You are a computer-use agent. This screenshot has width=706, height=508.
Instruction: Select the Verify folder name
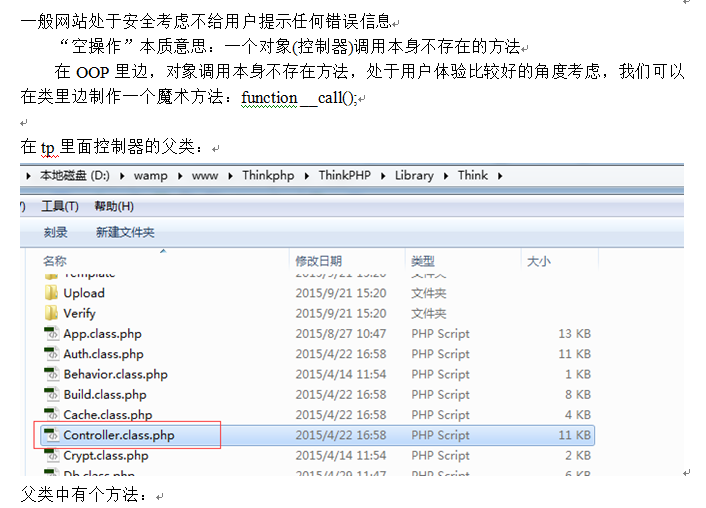tap(80, 313)
